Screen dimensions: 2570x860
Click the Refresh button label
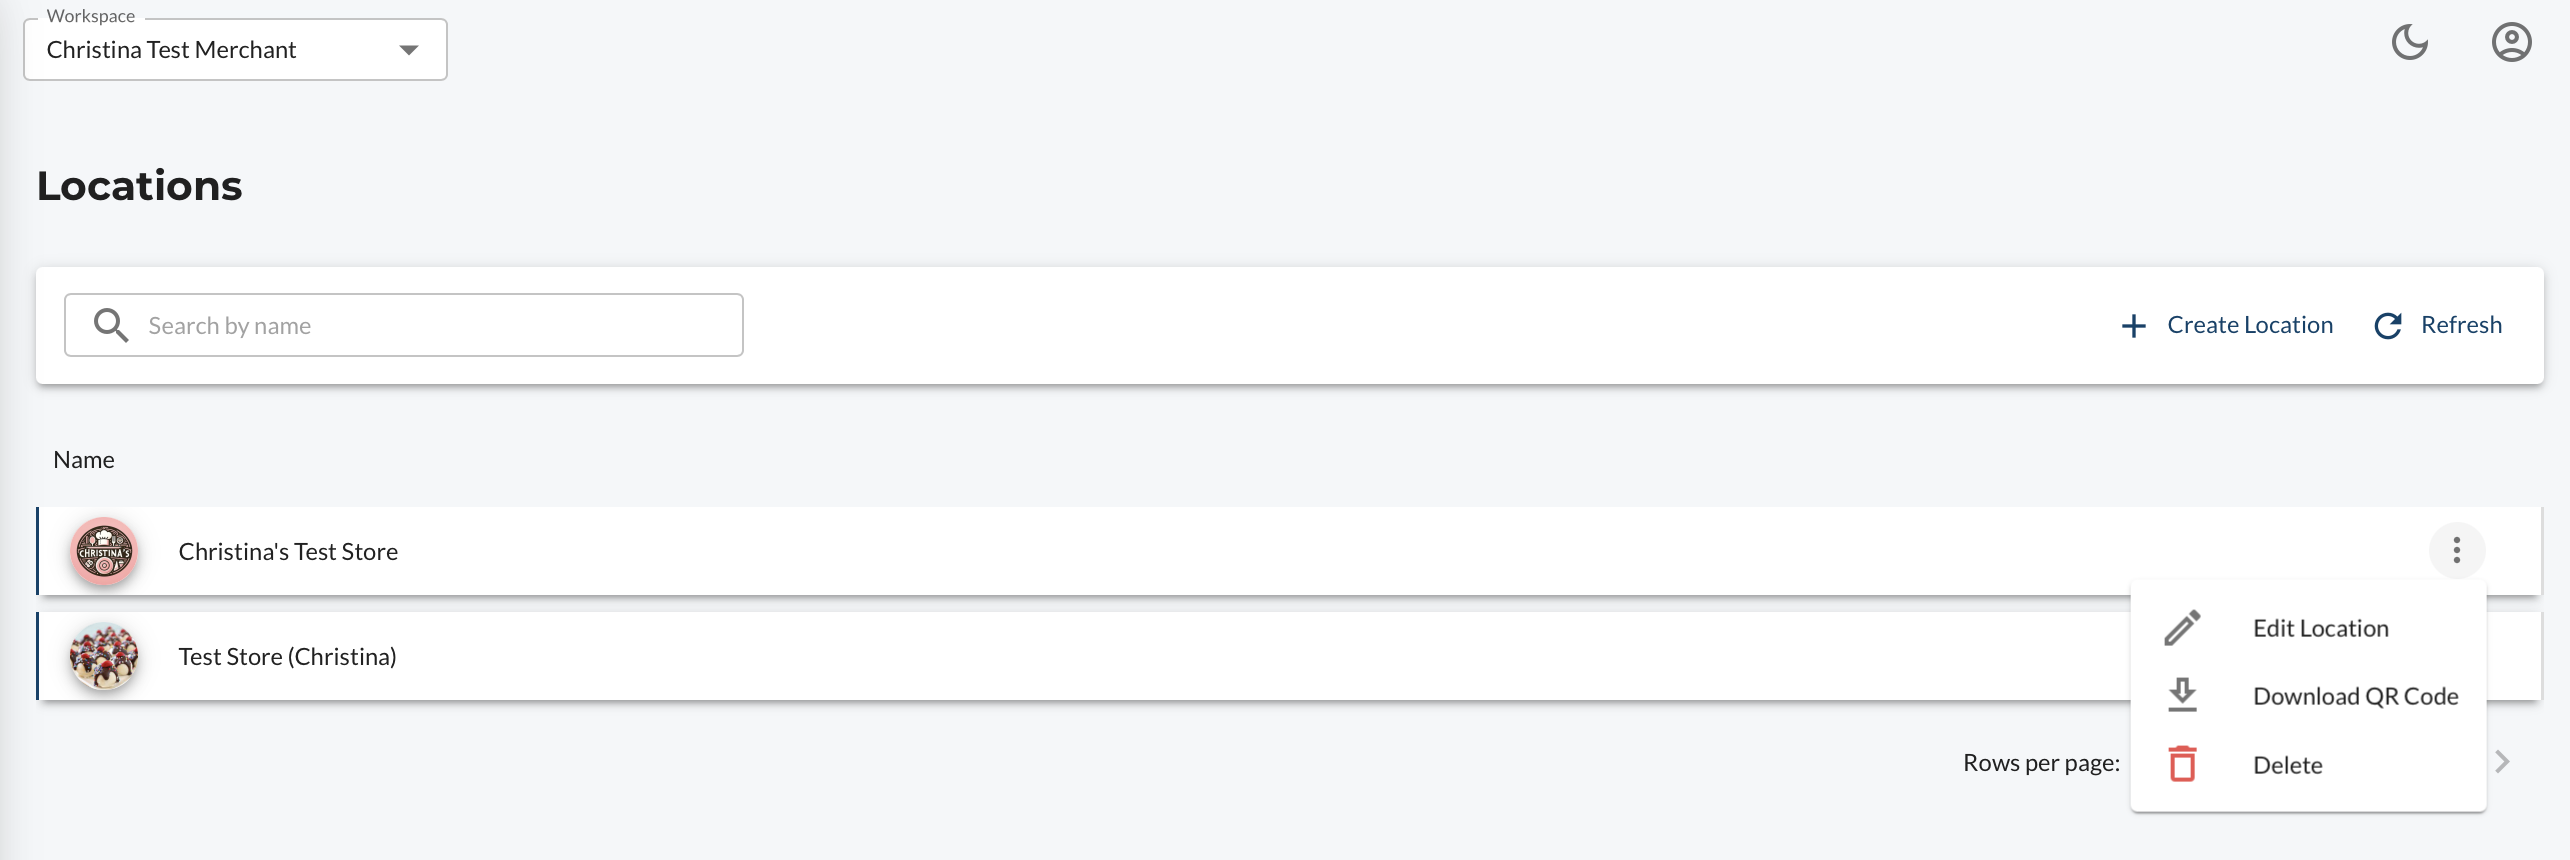2461,325
